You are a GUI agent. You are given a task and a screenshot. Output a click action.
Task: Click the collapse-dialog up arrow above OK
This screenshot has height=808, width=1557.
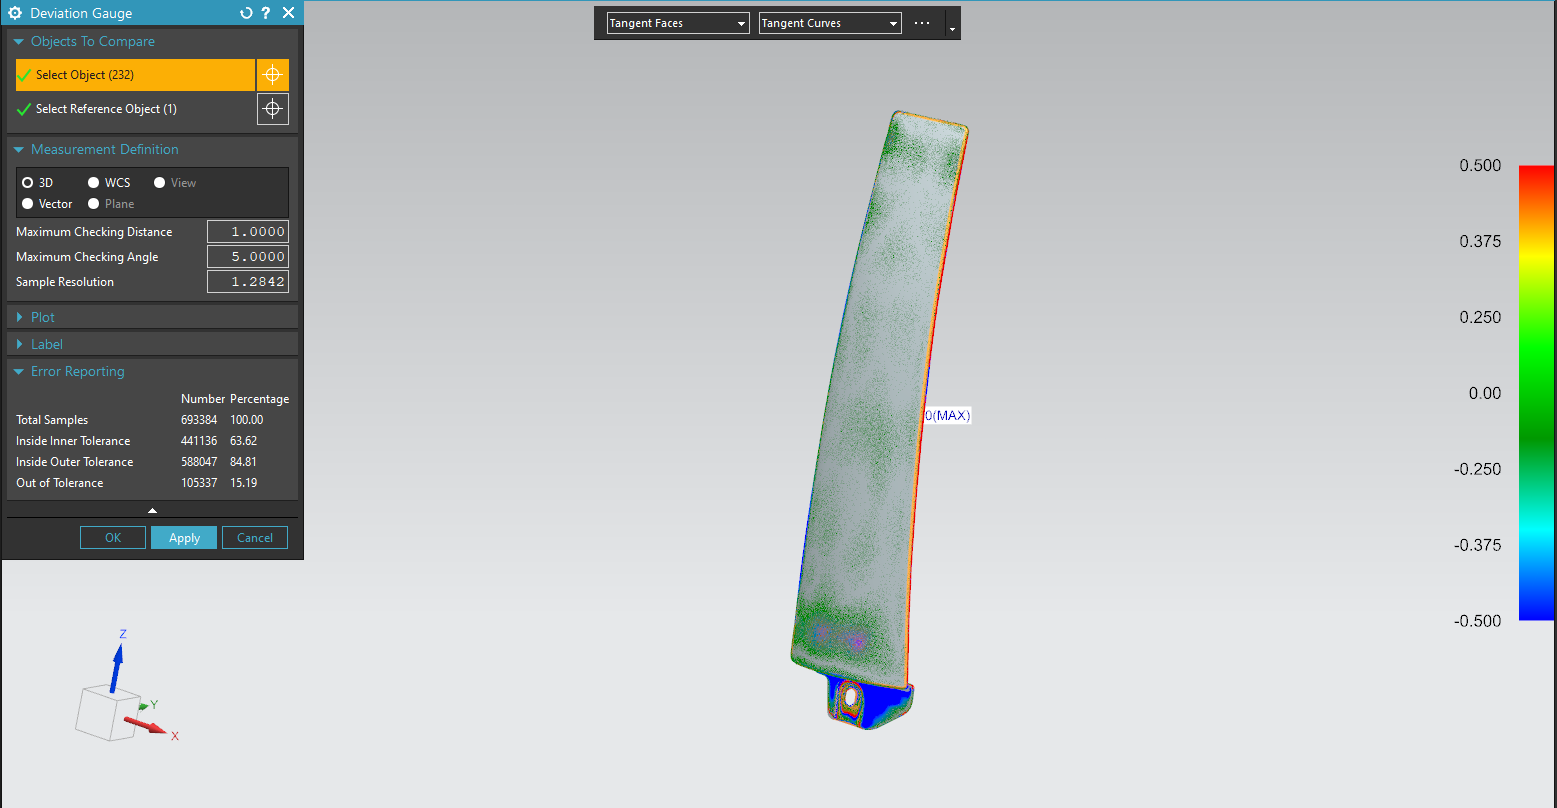tap(152, 510)
